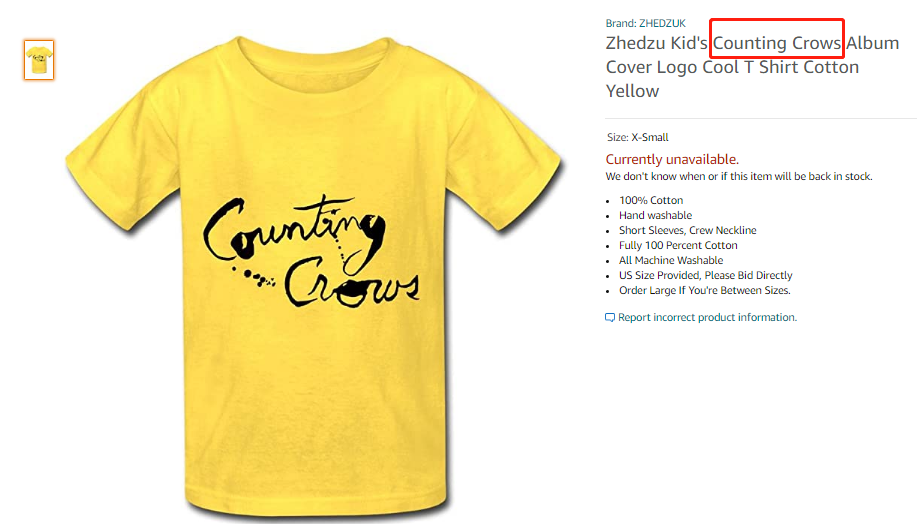Click the speech bubble report icon

click(x=609, y=317)
